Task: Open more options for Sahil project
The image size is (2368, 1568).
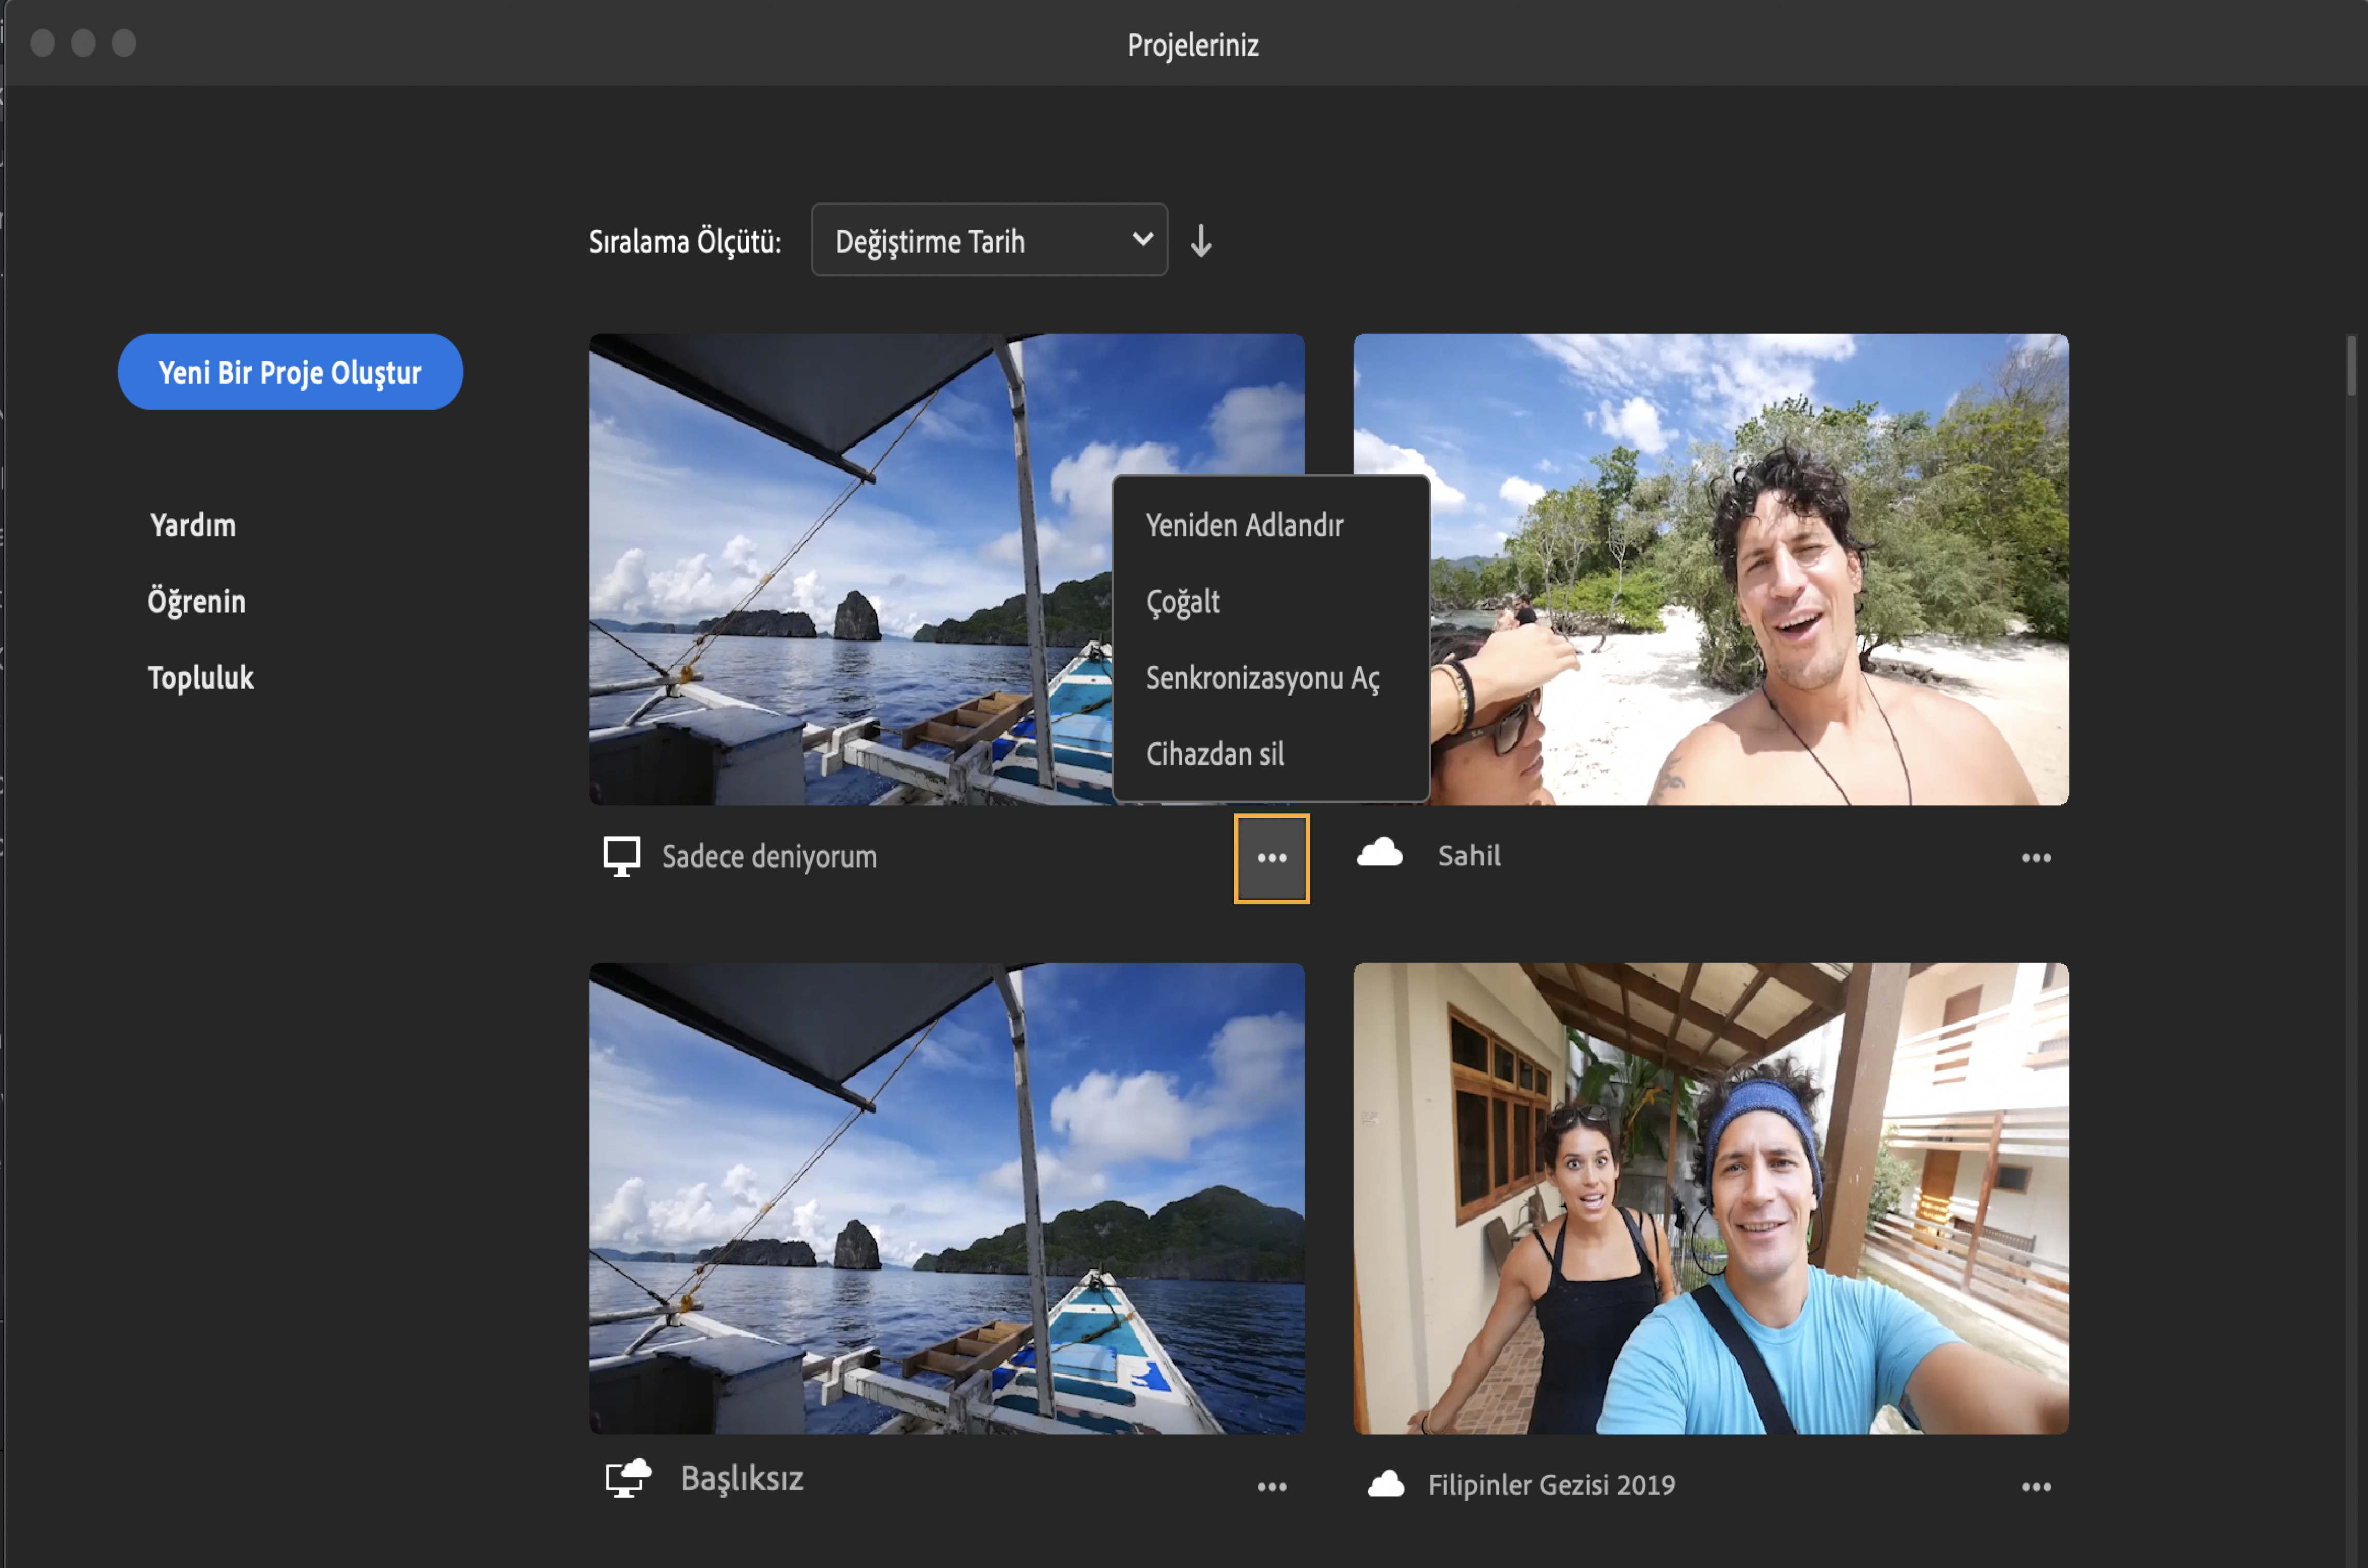Action: 2036,858
